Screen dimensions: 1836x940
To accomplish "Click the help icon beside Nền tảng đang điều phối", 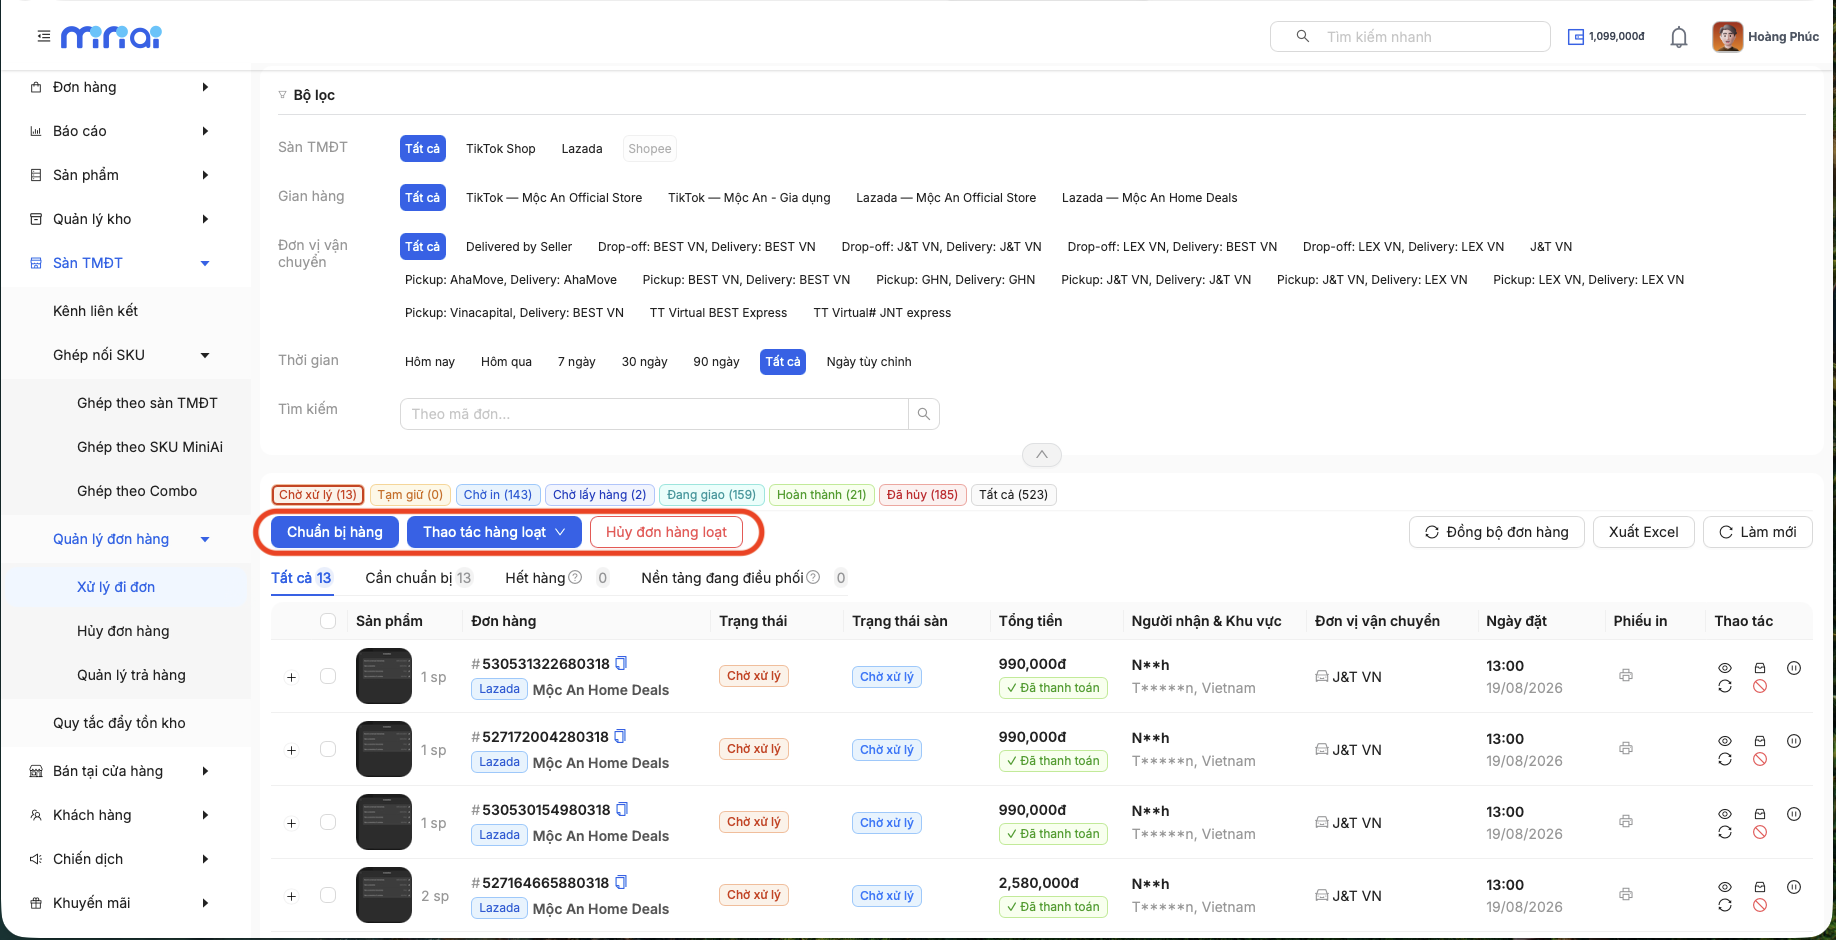I will click(813, 577).
